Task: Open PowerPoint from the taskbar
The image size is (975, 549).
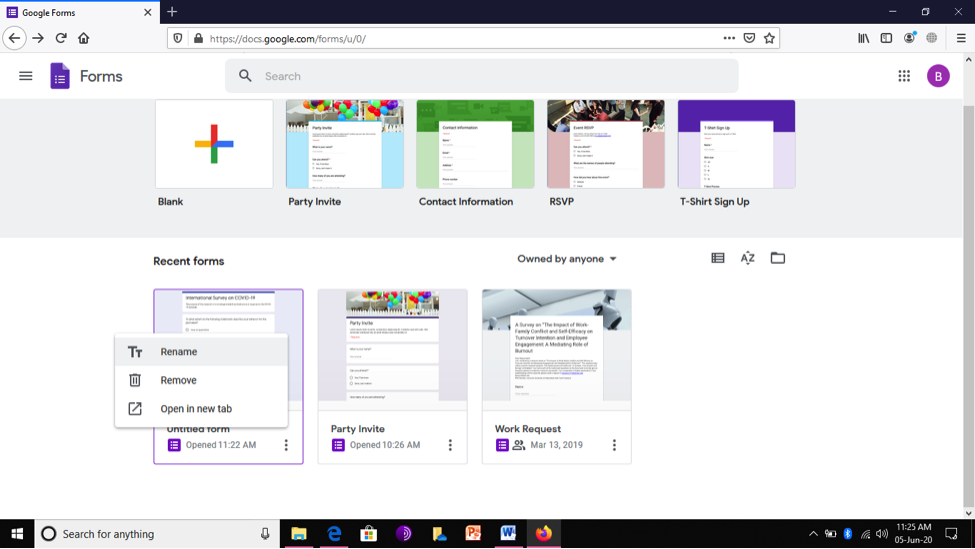Action: 473,534
